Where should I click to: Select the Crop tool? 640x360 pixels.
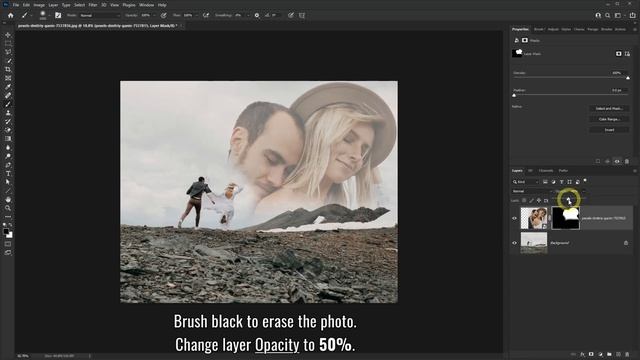click(x=8, y=69)
